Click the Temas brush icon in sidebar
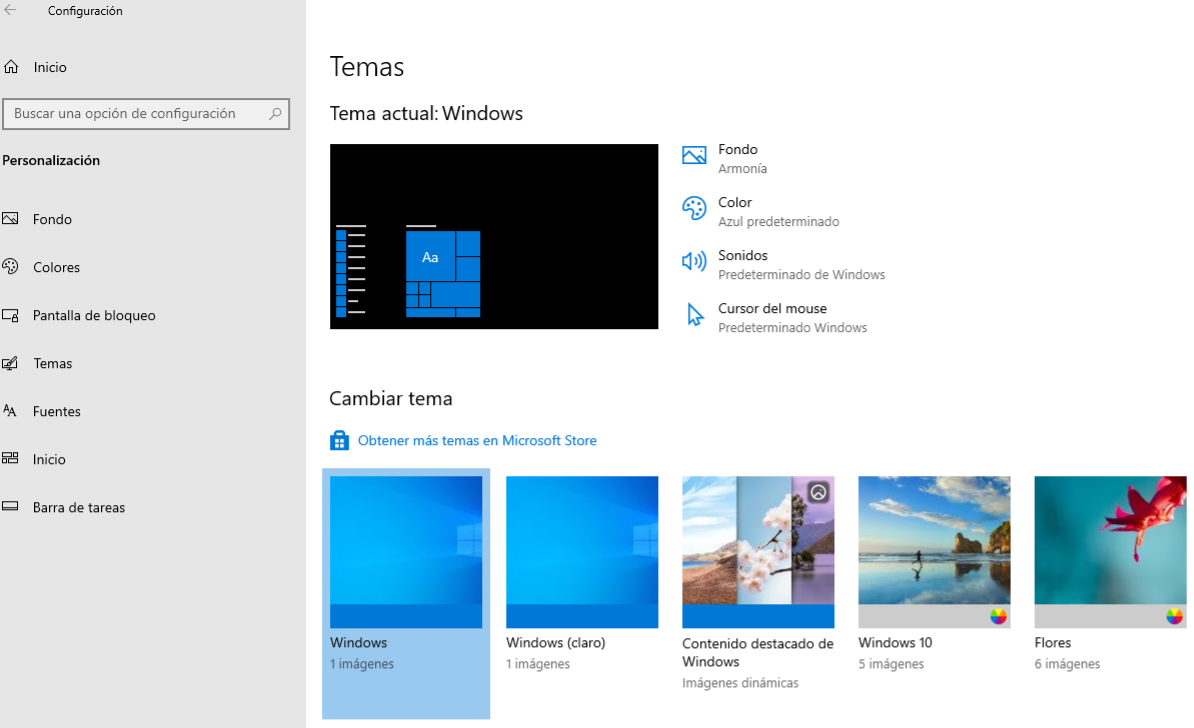The width and height of the screenshot is (1194, 728). [10, 363]
